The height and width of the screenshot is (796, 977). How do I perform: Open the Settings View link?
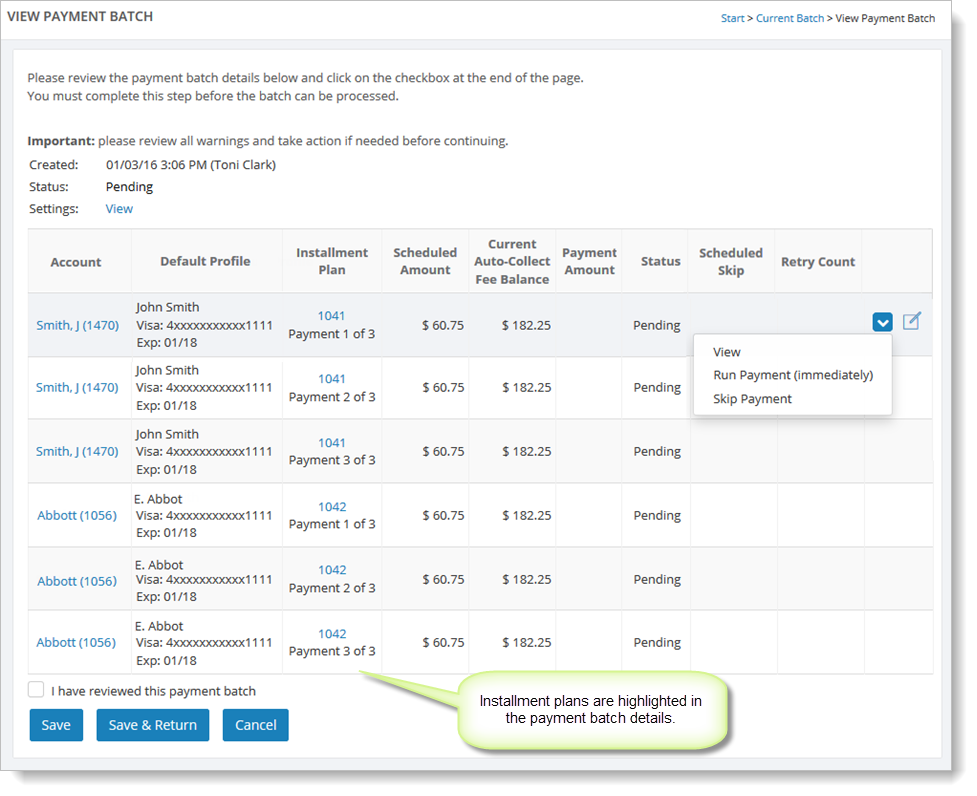(x=119, y=209)
